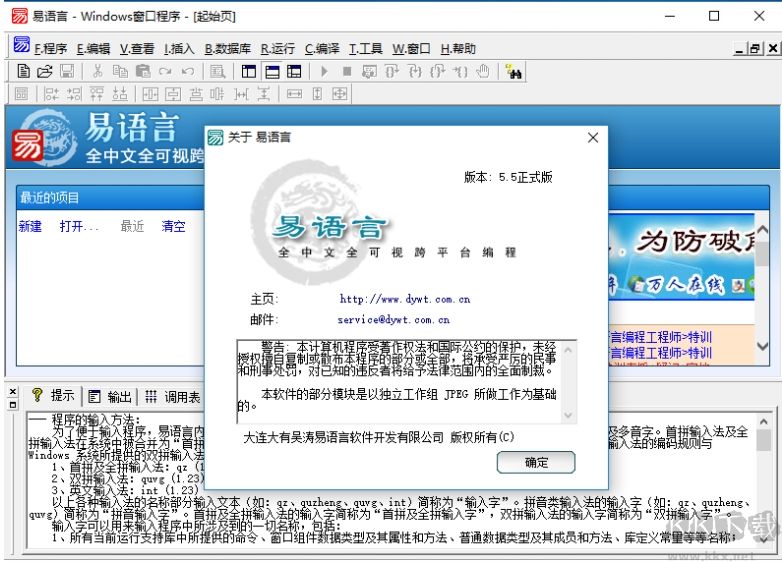Image resolution: width=782 pixels, height=563 pixels.
Task: Click the equal height arrows icon
Action: [x=317, y=93]
